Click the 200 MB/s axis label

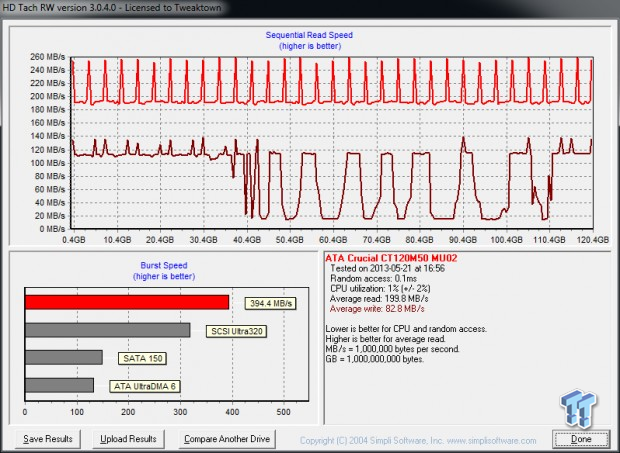tap(48, 96)
